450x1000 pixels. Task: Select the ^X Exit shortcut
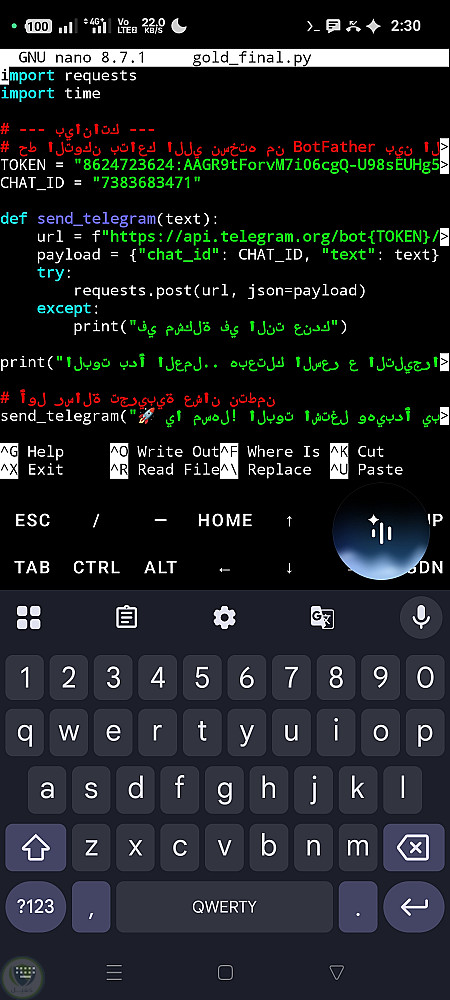point(32,470)
